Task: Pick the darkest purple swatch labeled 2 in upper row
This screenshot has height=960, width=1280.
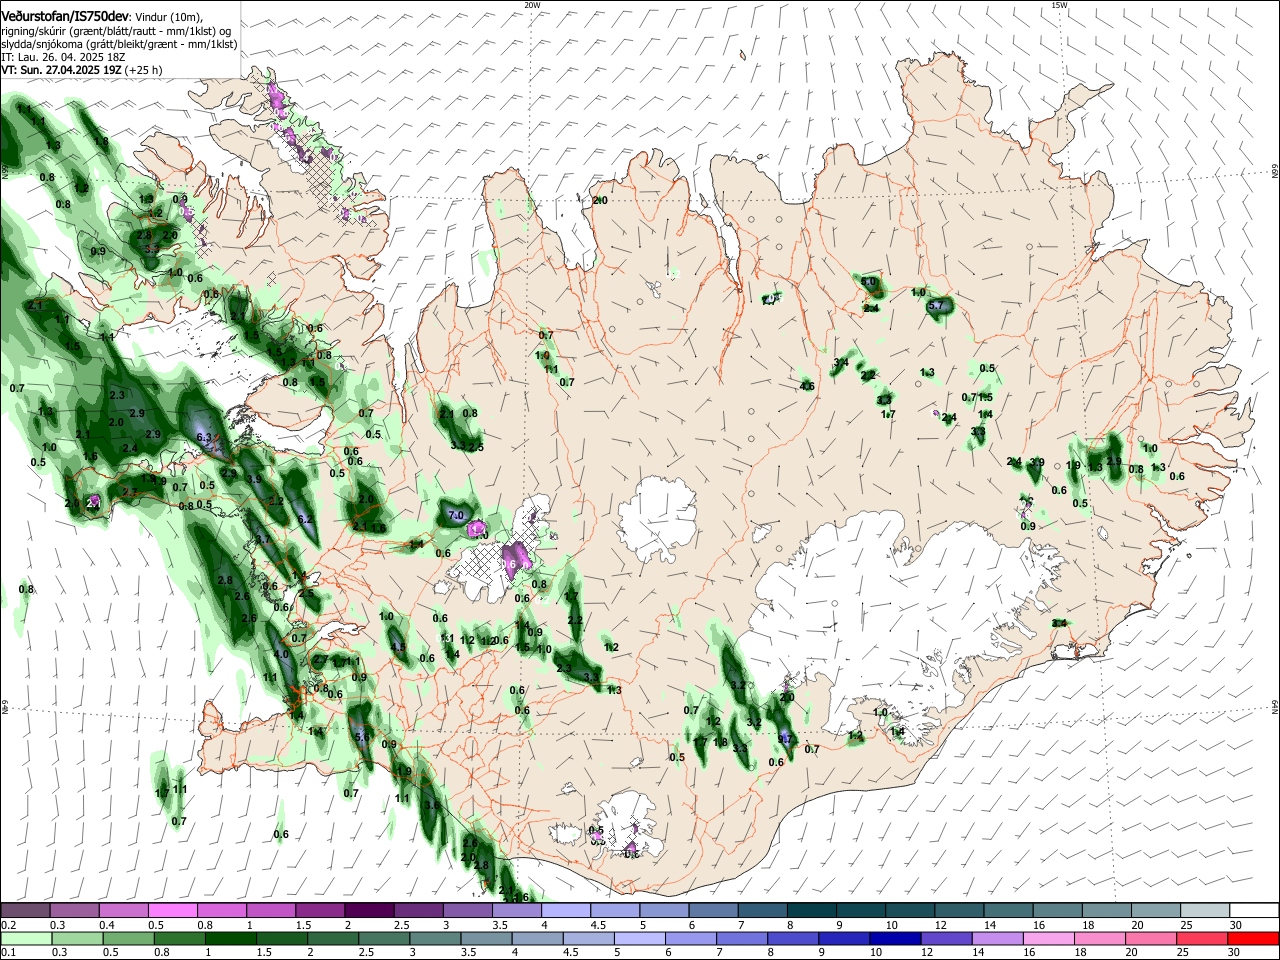Action: (368, 910)
